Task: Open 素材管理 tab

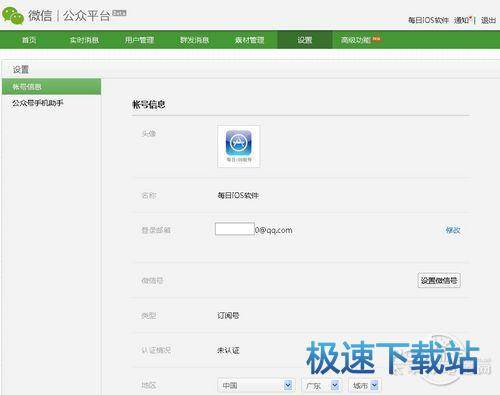Action: (x=249, y=40)
